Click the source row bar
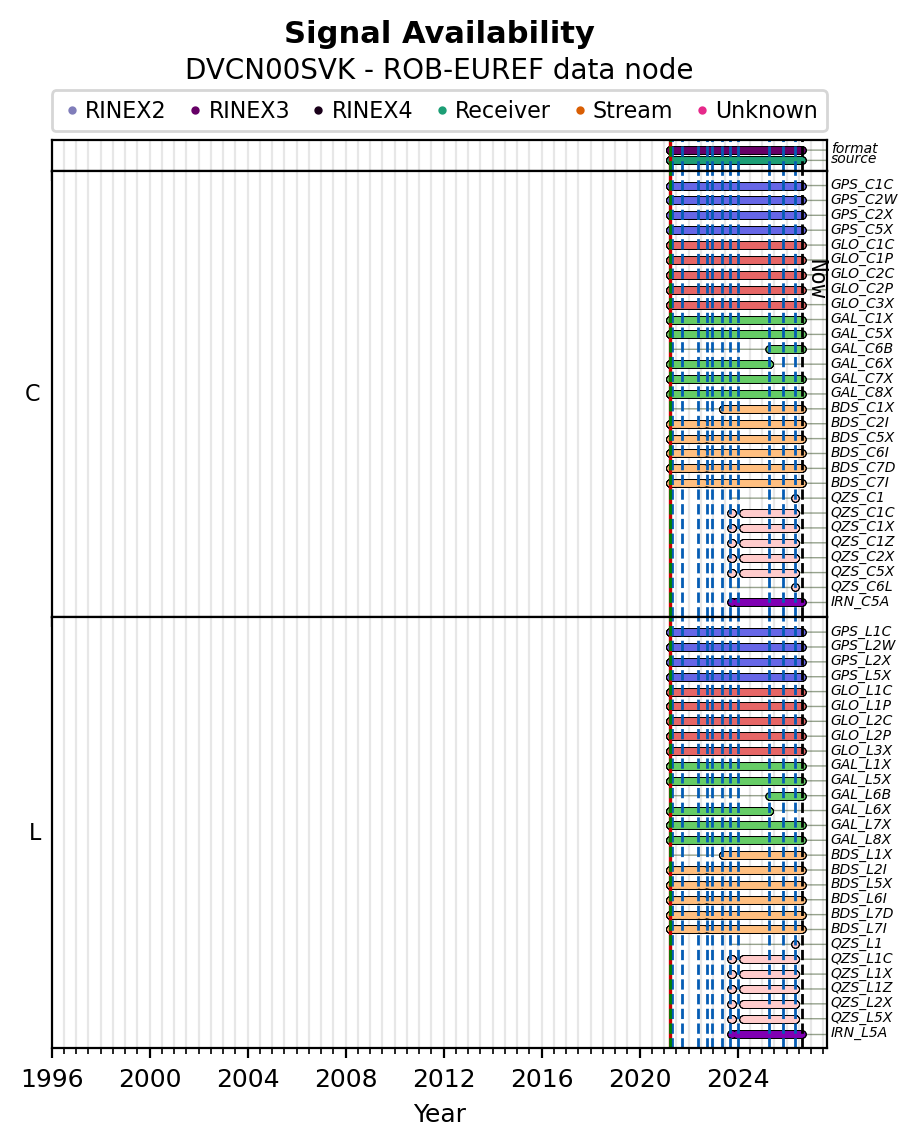This screenshot has height=1147, width=918. [737, 160]
